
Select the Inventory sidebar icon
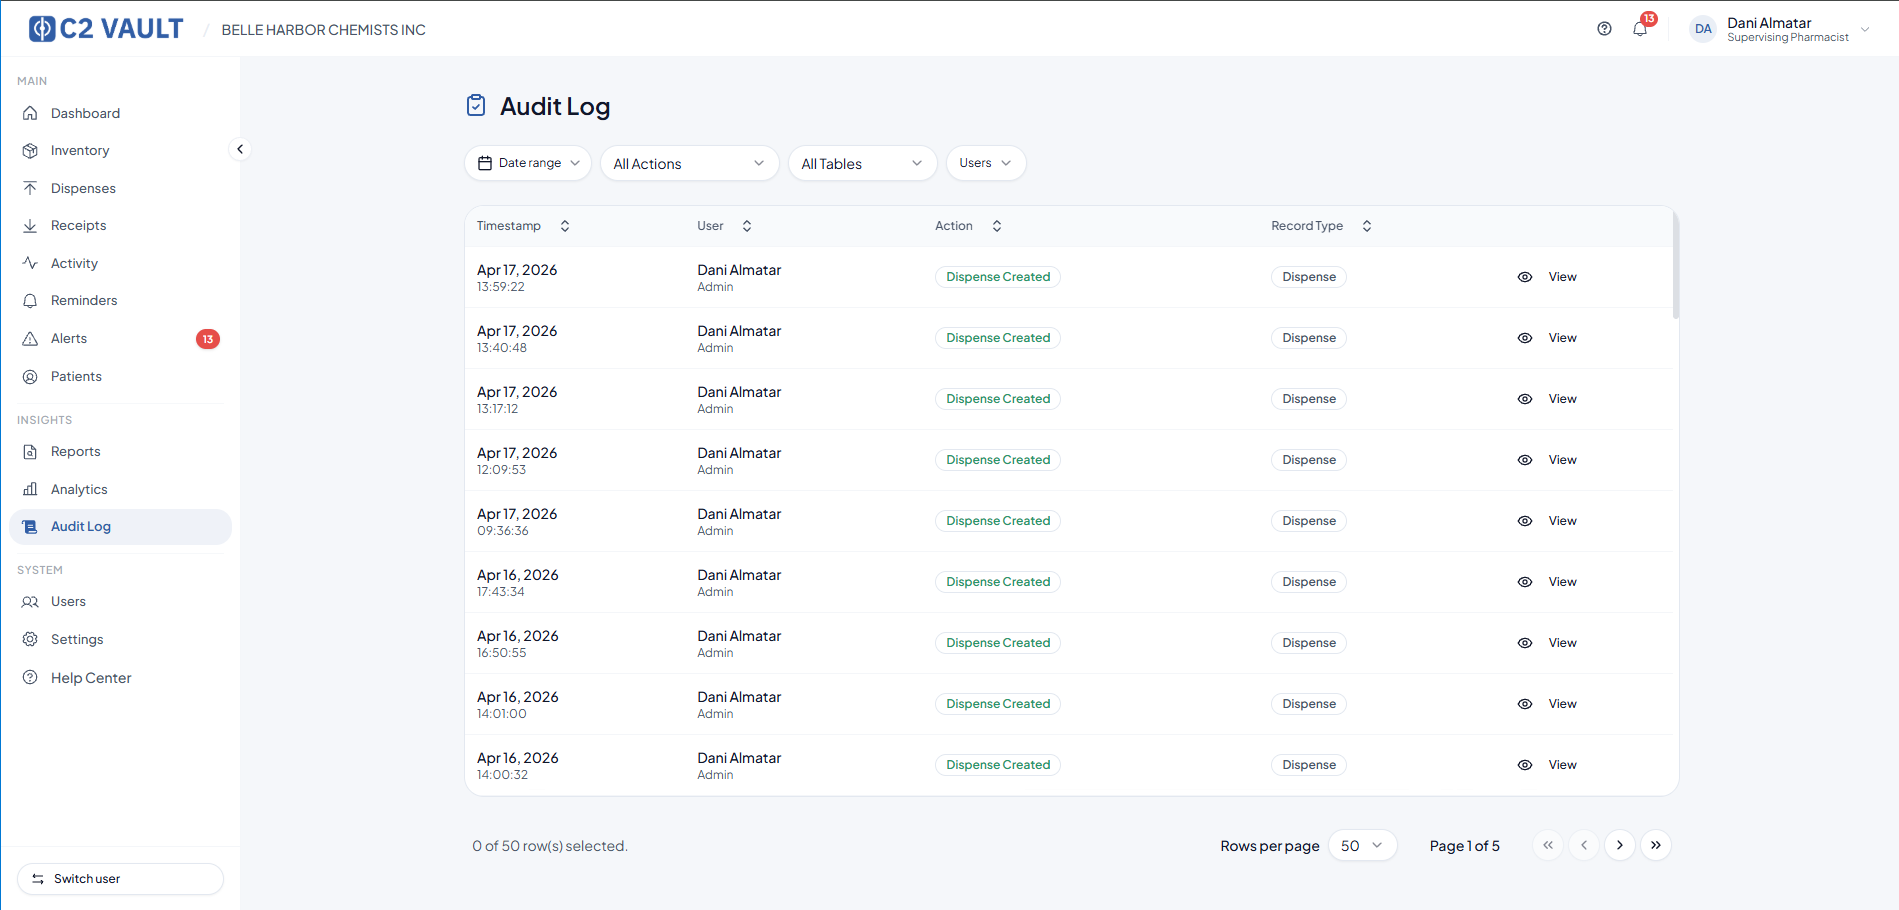pyautogui.click(x=31, y=150)
